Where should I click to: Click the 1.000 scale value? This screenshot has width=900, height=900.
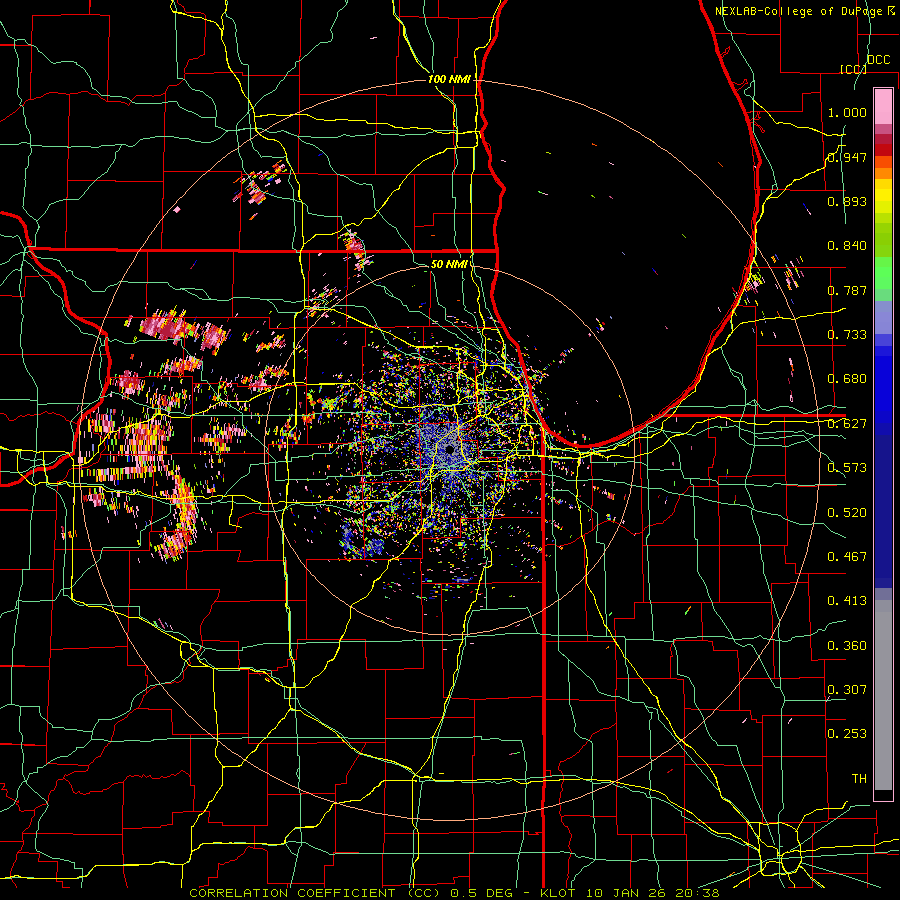[x=847, y=112]
